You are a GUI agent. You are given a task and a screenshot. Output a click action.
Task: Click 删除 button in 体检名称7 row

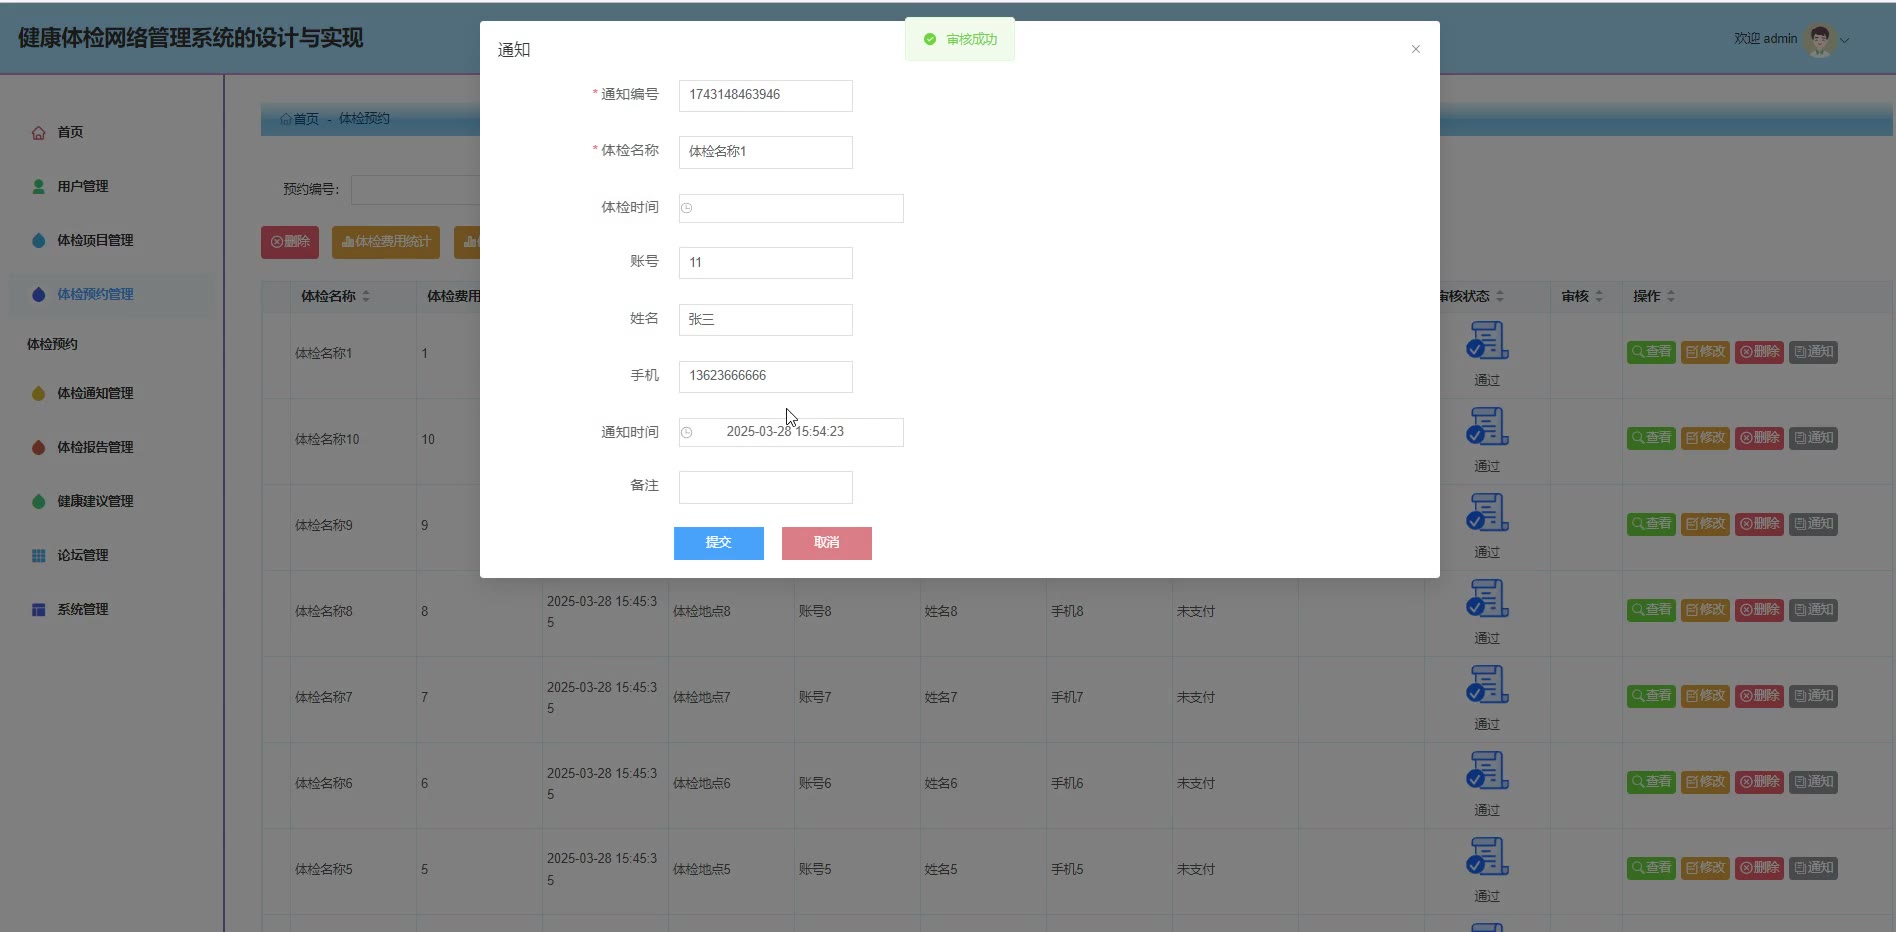pyautogui.click(x=1759, y=696)
